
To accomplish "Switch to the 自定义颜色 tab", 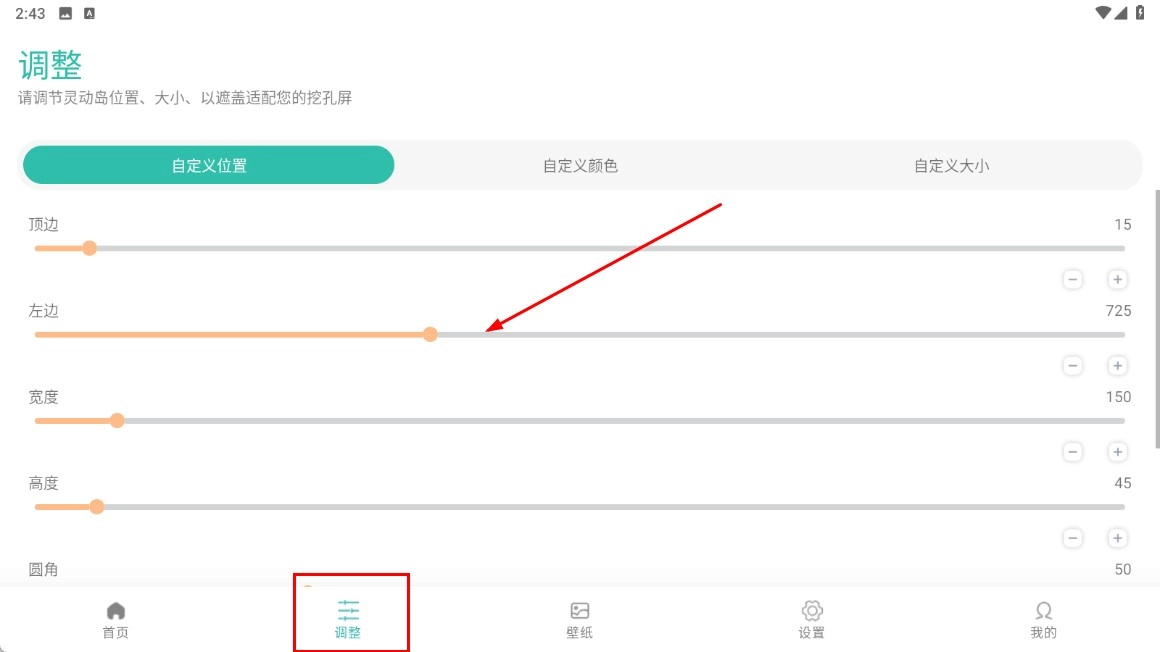I will pos(580,166).
